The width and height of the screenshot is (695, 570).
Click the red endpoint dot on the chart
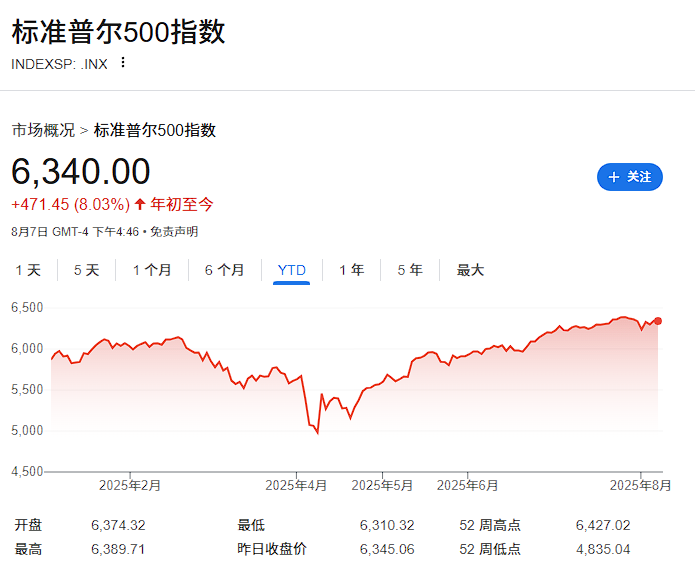click(658, 321)
